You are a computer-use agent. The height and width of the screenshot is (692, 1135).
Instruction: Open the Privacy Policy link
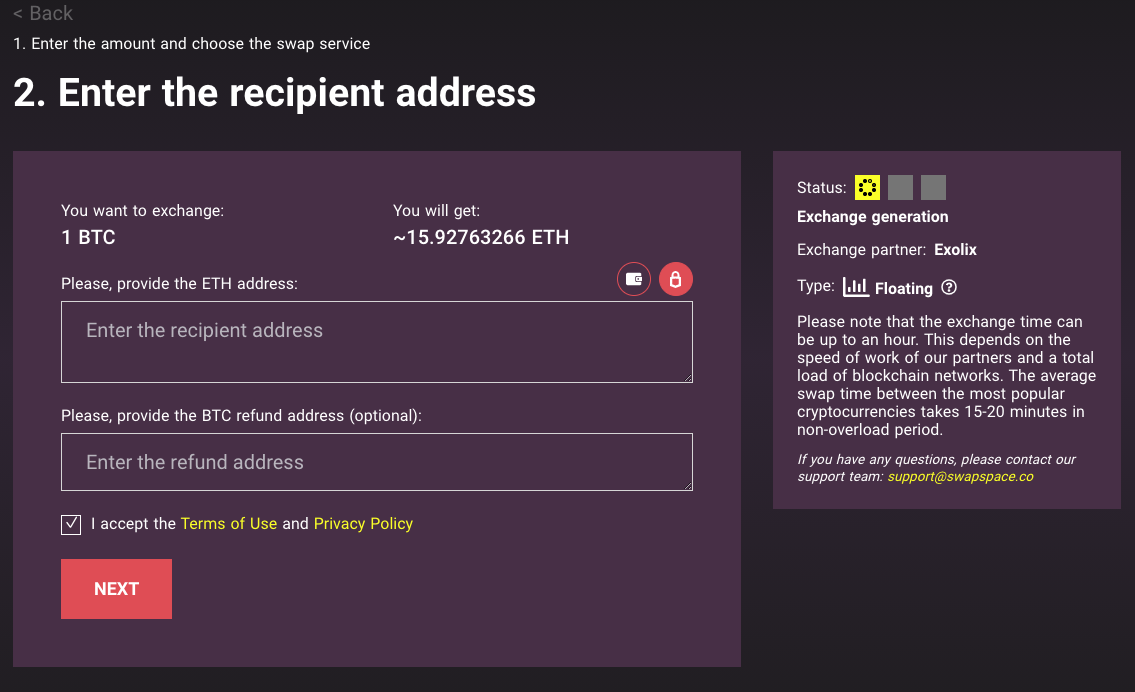(363, 523)
